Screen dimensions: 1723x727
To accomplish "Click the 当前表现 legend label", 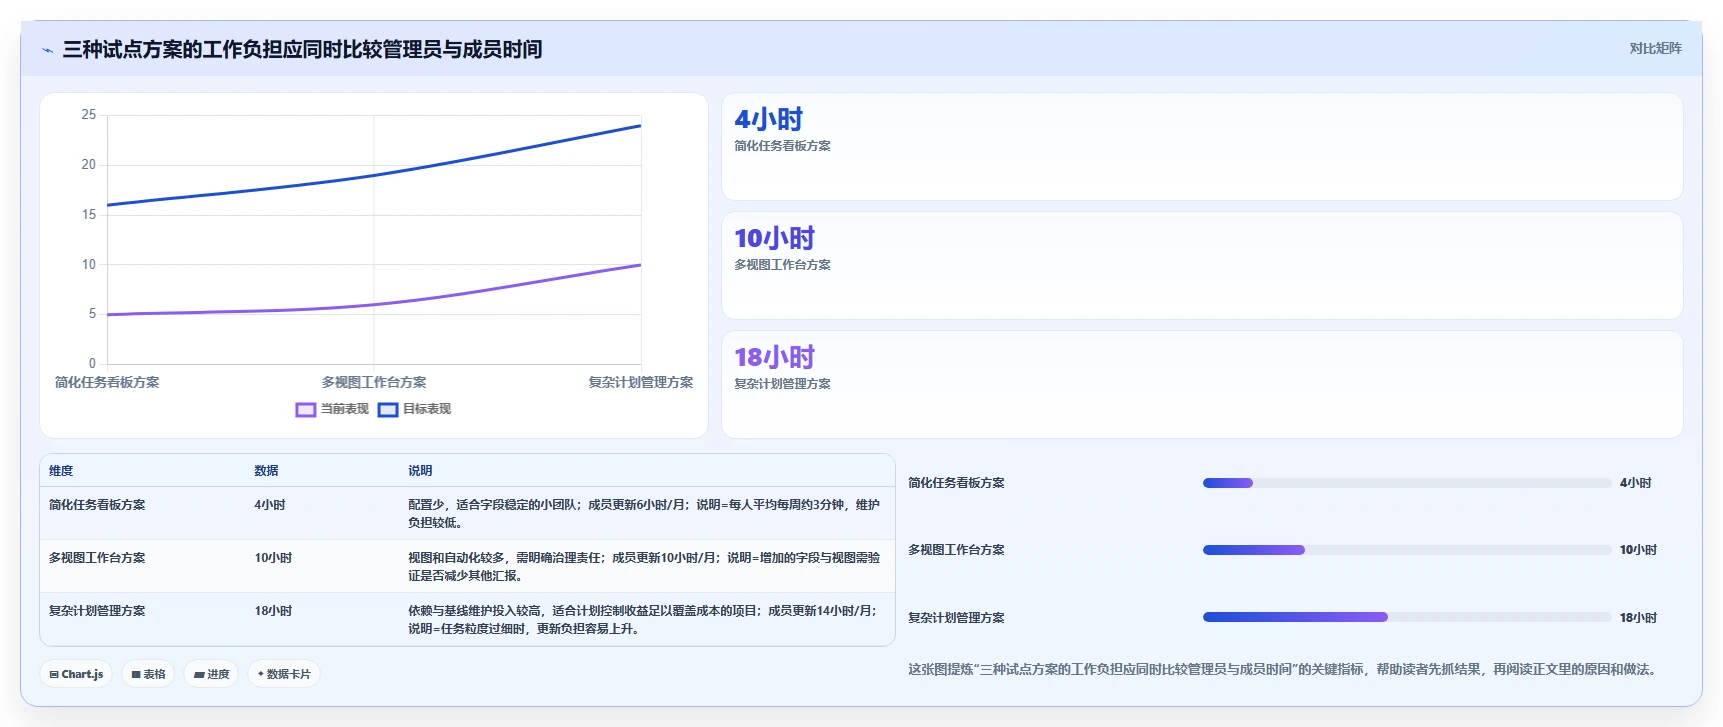I will click(344, 409).
